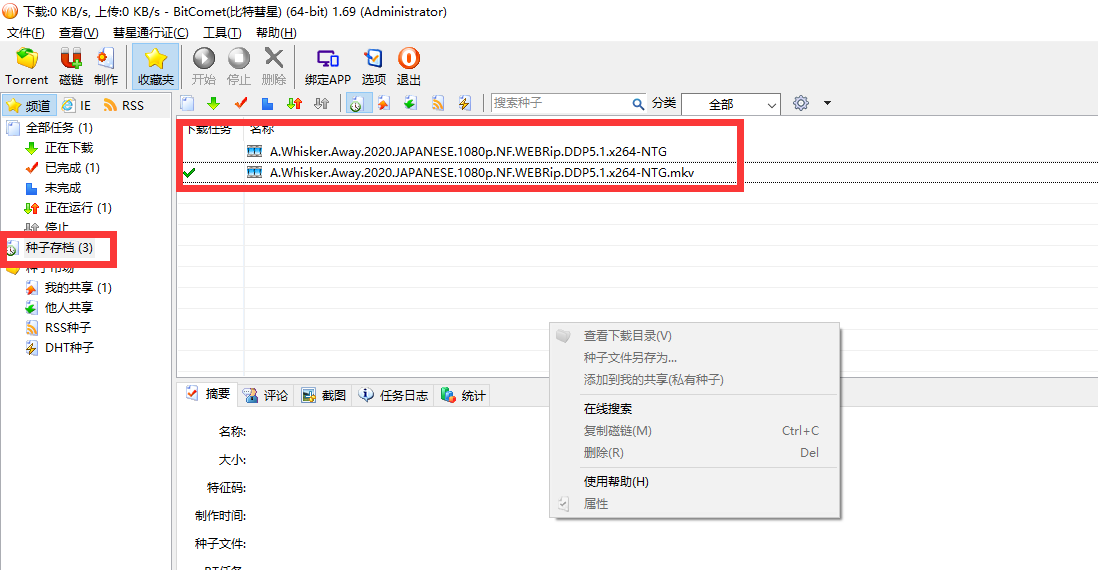Click the RSS torrents filter icon in filter bar
This screenshot has width=1098, height=570.
438,104
